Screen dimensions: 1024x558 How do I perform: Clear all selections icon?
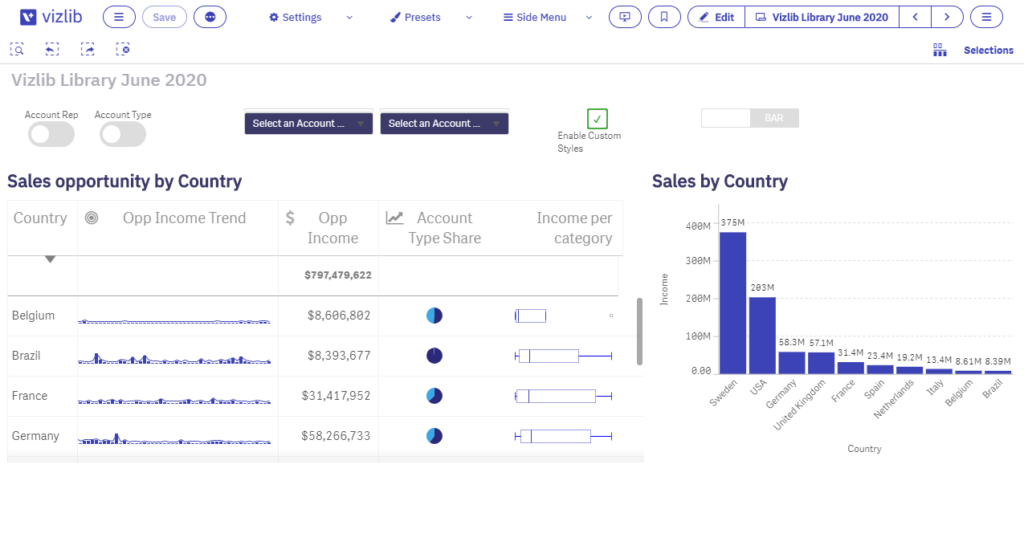(123, 49)
